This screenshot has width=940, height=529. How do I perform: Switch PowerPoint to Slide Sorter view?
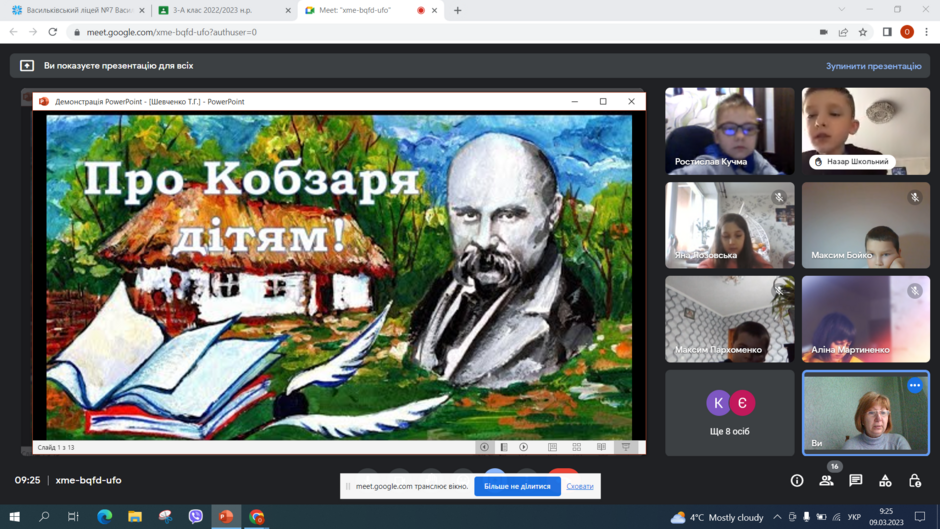pyautogui.click(x=577, y=447)
